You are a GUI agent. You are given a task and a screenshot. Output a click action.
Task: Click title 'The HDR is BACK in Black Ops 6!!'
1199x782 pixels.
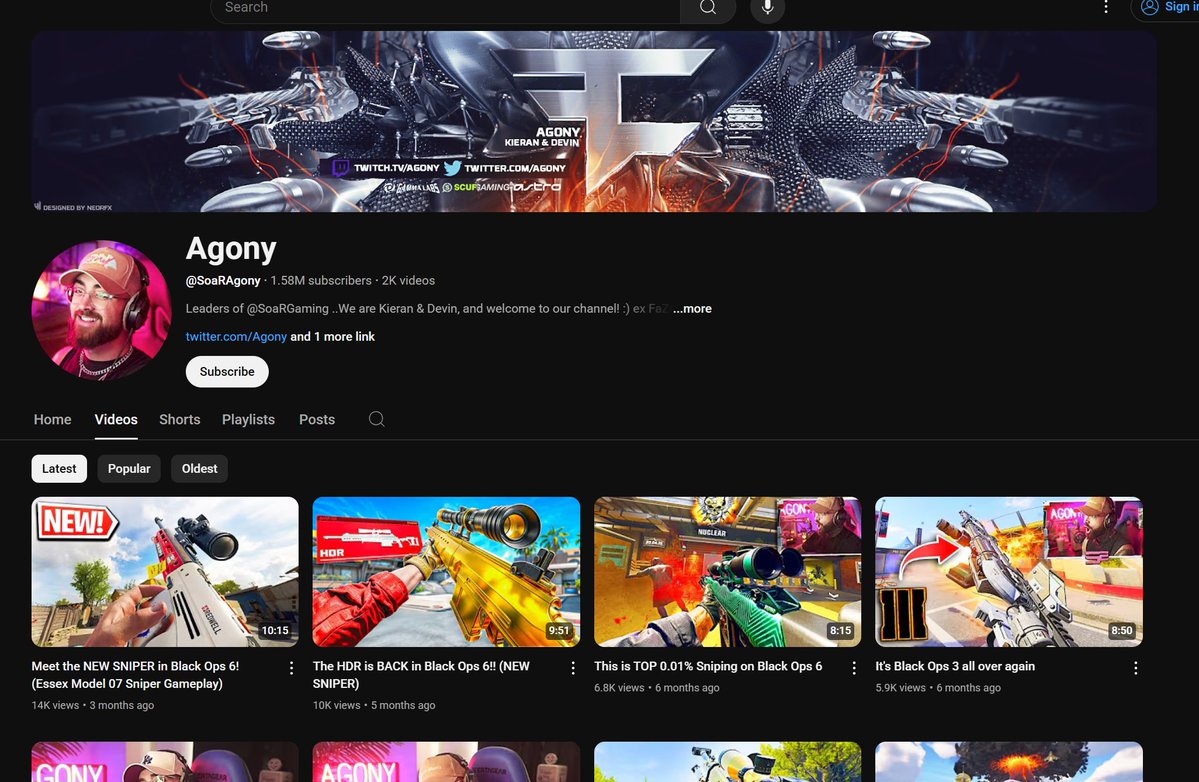(421, 675)
